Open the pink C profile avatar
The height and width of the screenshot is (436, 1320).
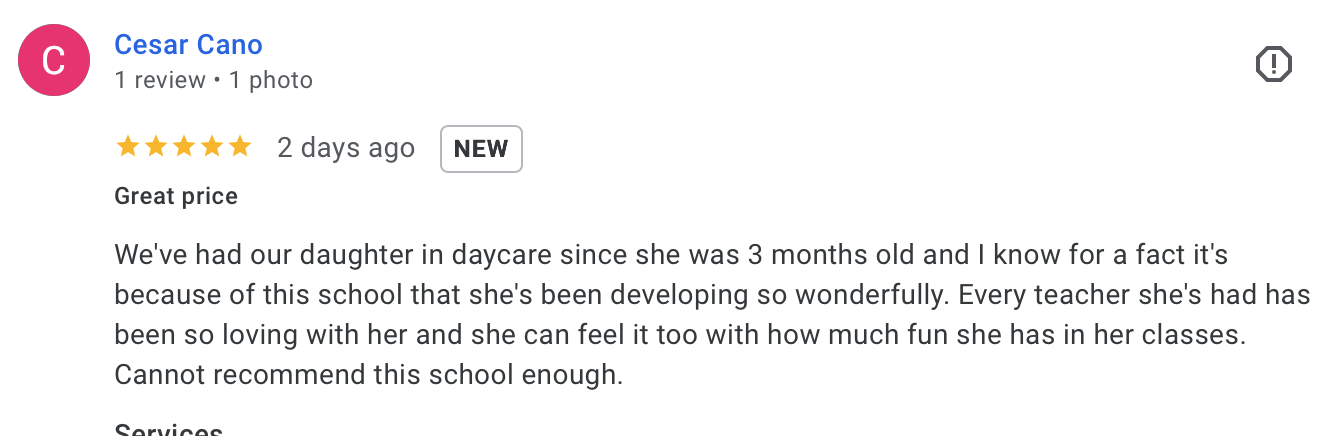point(56,61)
